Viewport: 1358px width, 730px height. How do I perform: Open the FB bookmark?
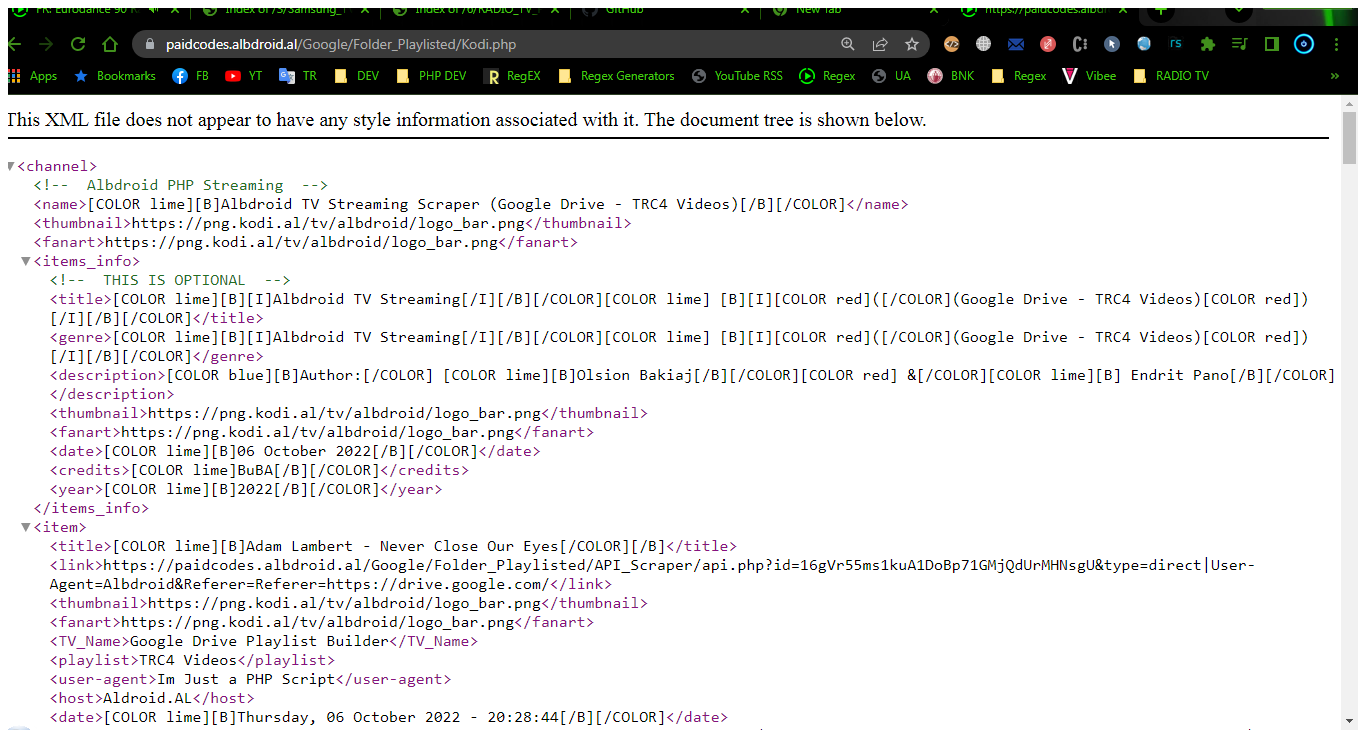190,76
